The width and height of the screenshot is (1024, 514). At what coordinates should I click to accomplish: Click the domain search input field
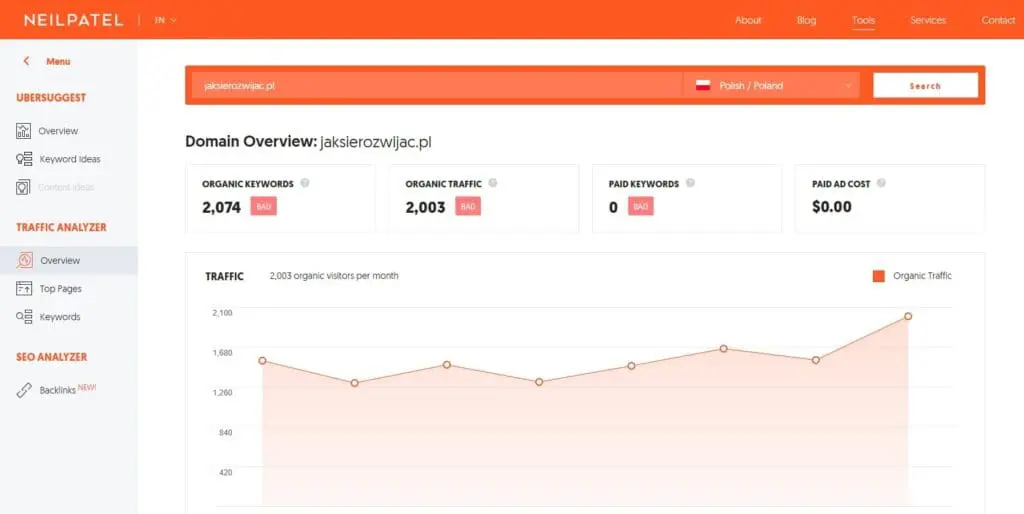436,86
